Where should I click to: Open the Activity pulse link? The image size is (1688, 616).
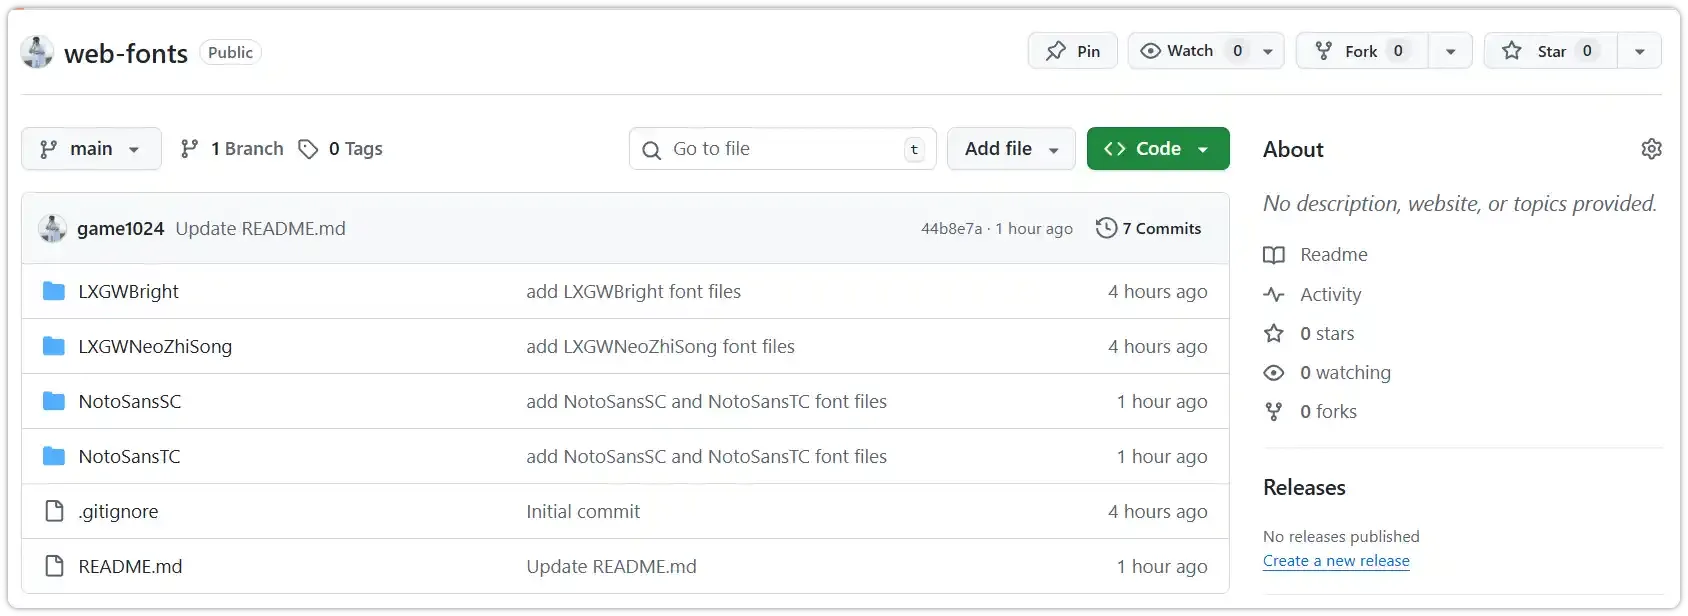1330,294
